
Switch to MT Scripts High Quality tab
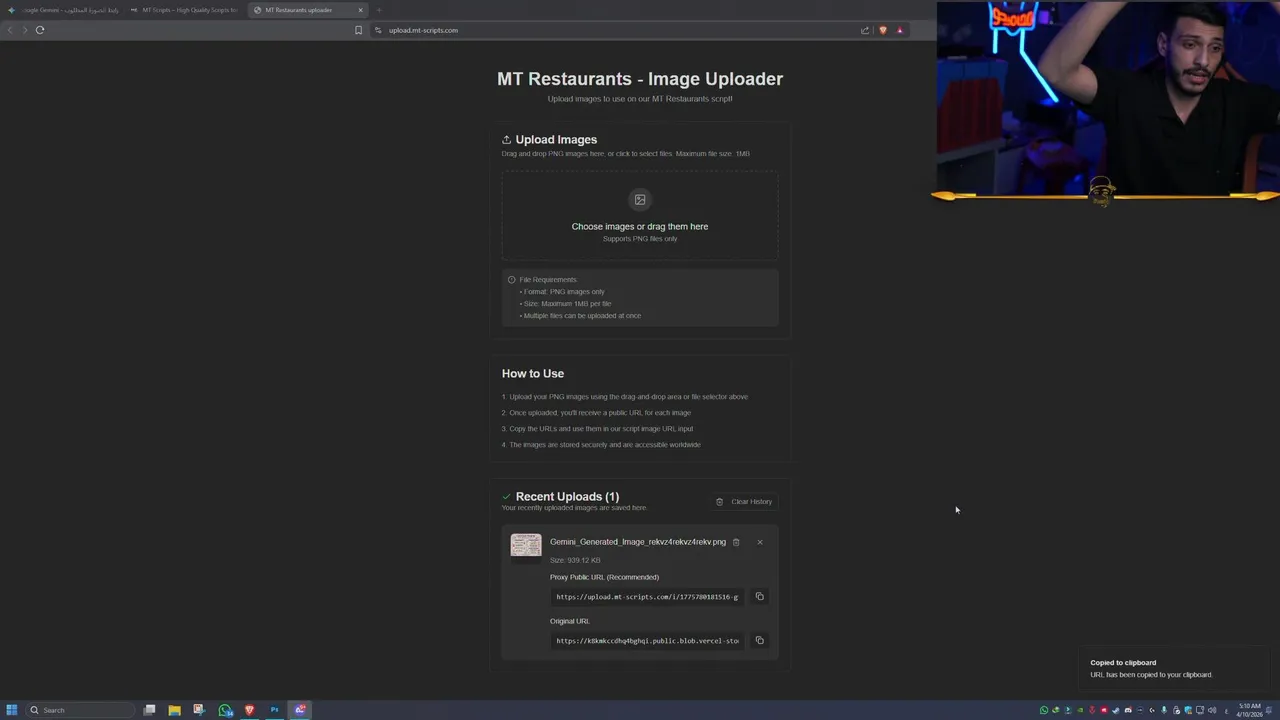(184, 10)
